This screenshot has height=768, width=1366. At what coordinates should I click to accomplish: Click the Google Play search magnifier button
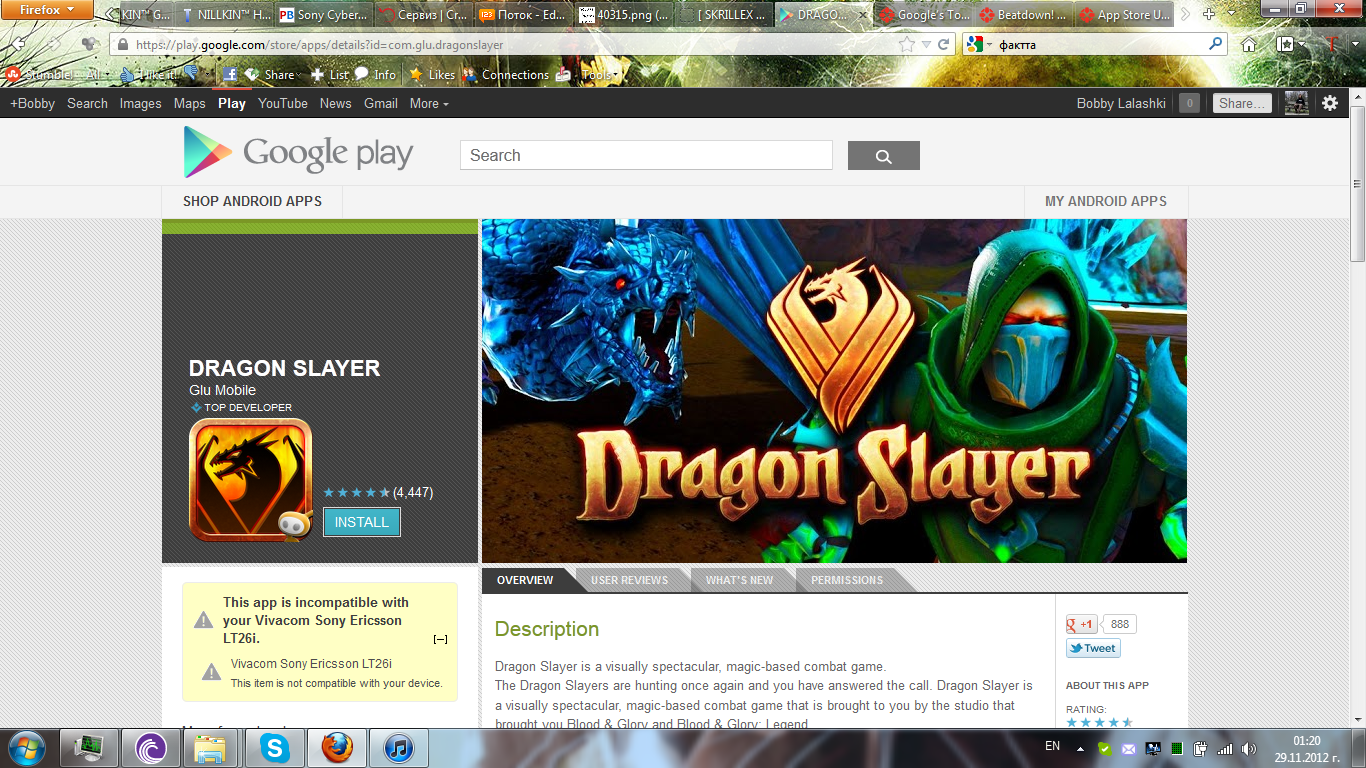coord(883,156)
